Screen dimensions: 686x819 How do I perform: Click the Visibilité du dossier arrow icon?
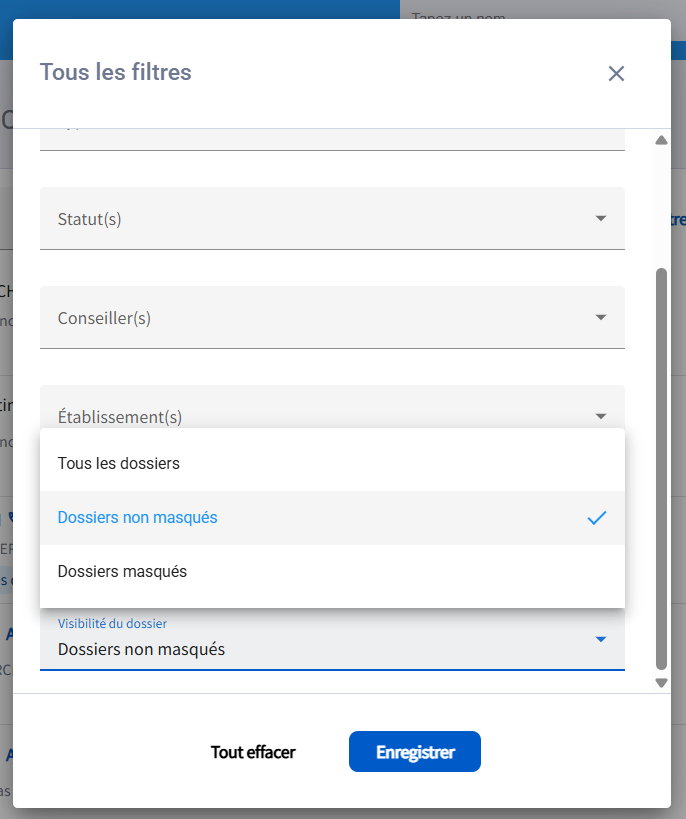pyautogui.click(x=600, y=639)
